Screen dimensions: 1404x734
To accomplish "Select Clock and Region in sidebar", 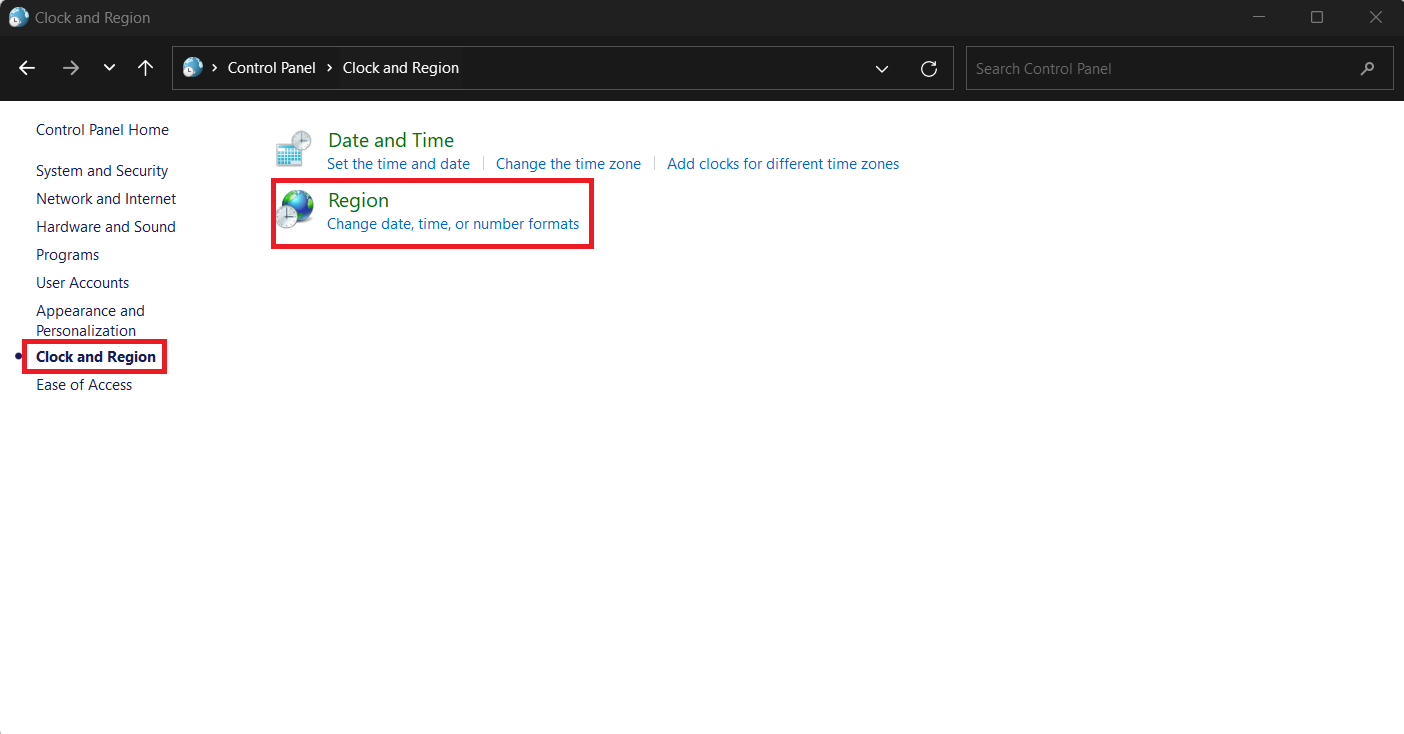I will tap(96, 357).
